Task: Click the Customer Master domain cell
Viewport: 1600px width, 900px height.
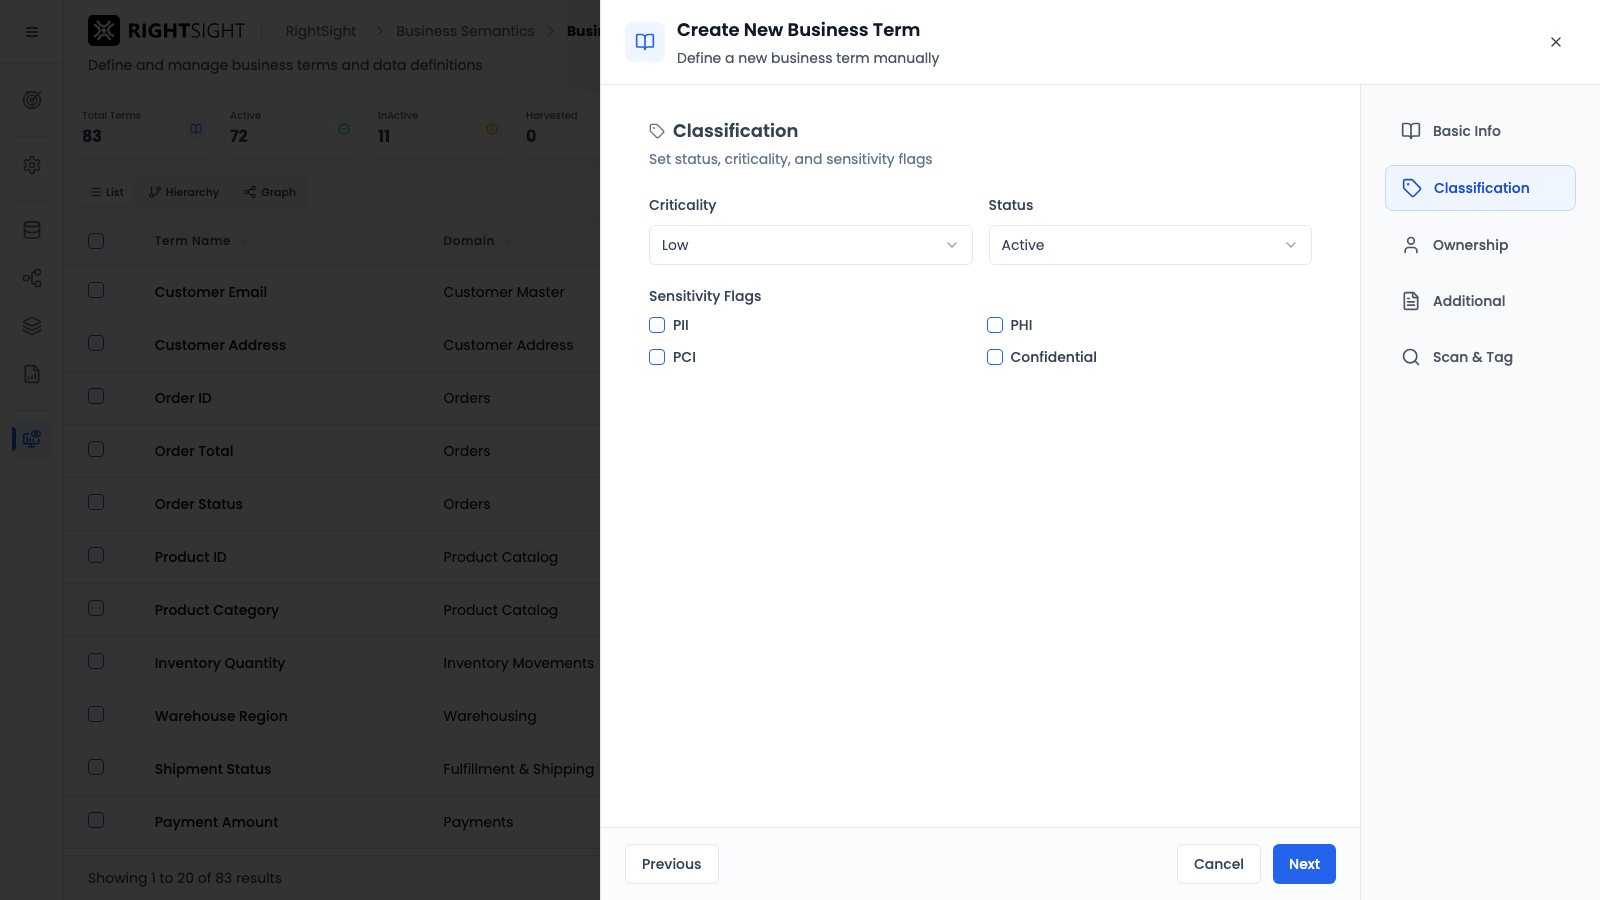Action: pos(504,292)
